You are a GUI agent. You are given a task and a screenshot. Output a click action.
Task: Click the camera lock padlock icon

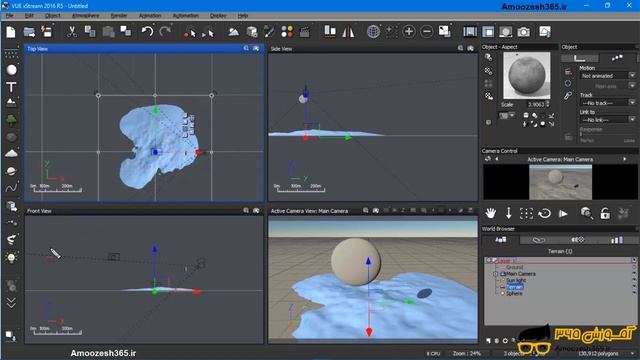[x=605, y=213]
